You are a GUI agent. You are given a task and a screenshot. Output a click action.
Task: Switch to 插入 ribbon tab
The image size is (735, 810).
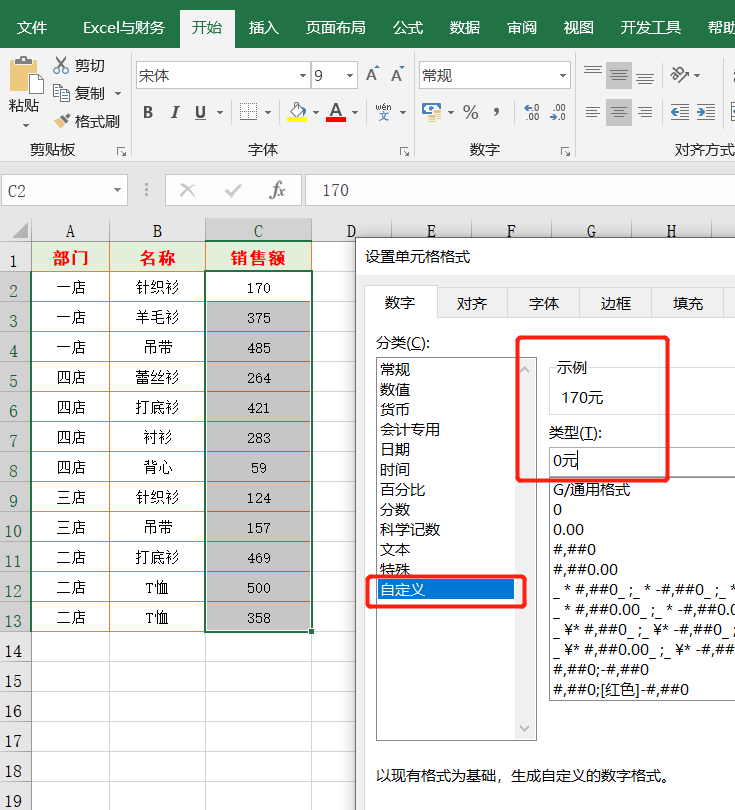tap(263, 27)
